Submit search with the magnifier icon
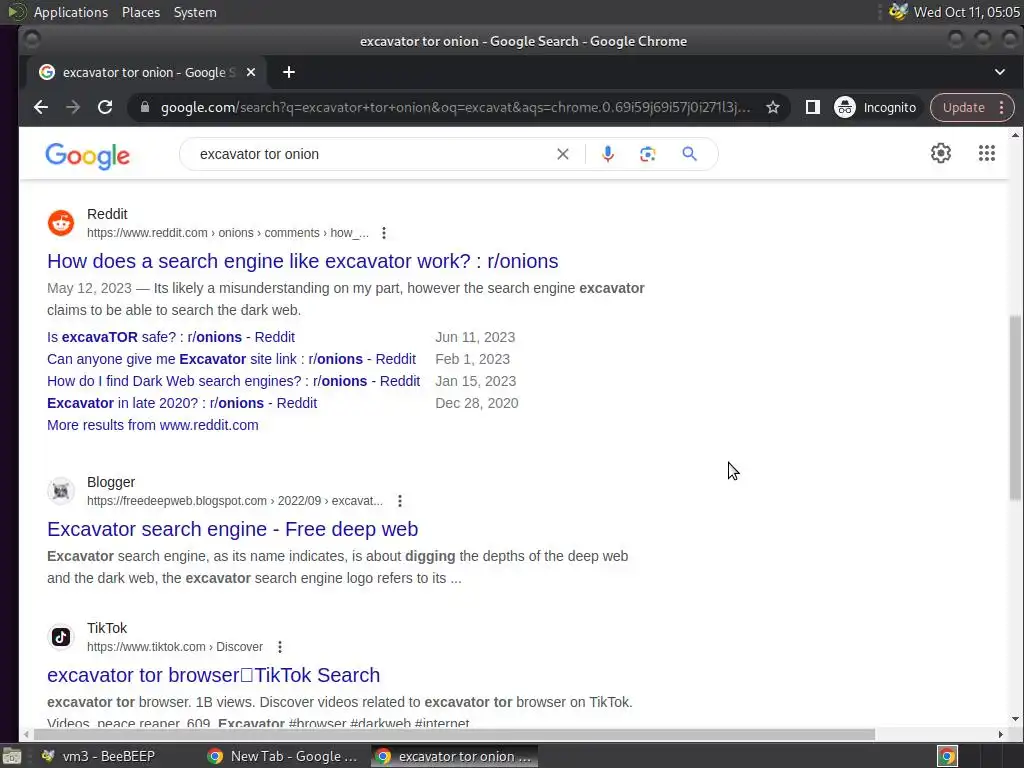The height and width of the screenshot is (768, 1024). 689,154
